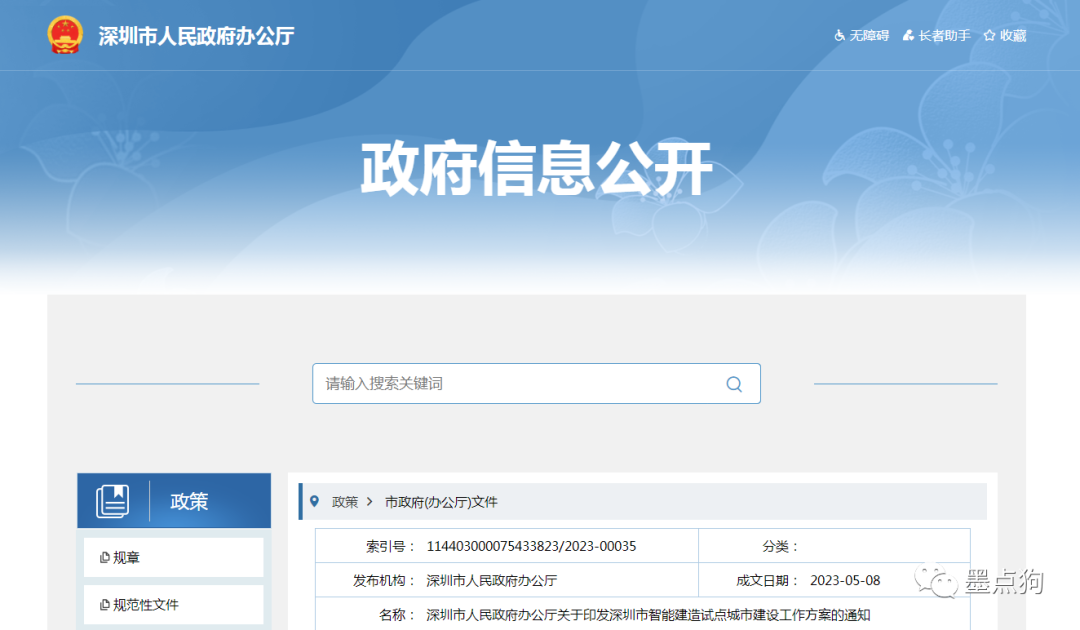Open the 规范性文件 sidebar item
This screenshot has width=1080, height=630.
pyautogui.click(x=146, y=605)
